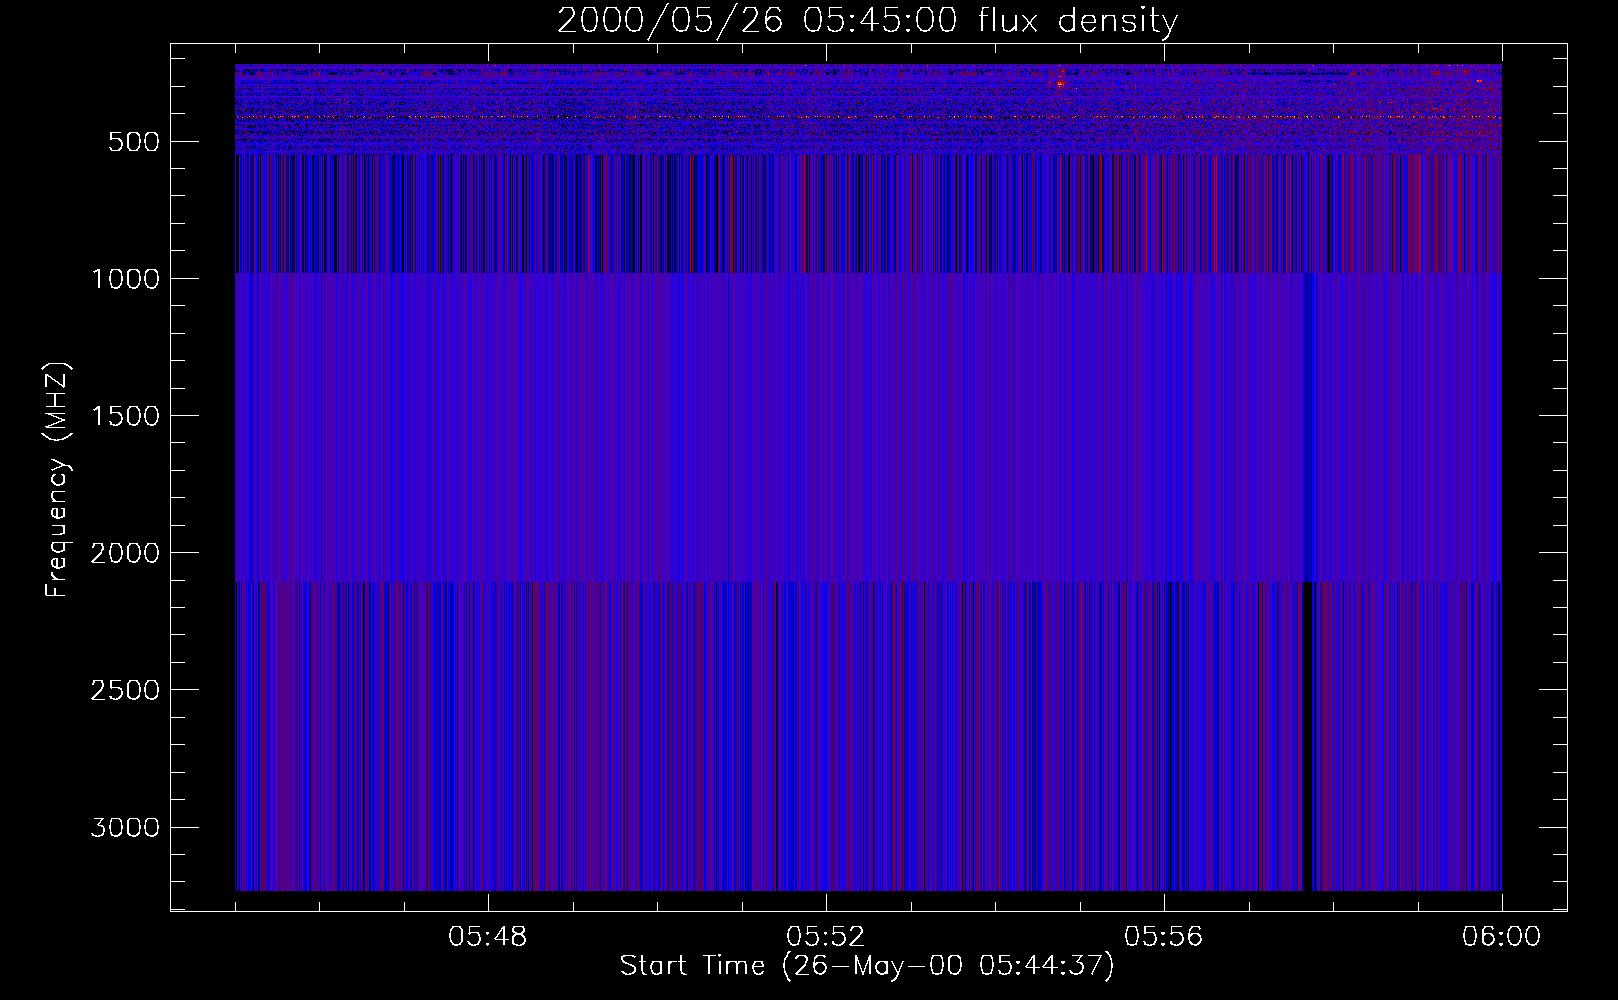The height and width of the screenshot is (1000, 1618).
Task: Select the '1500' frequency axis label
Action: click(x=125, y=416)
